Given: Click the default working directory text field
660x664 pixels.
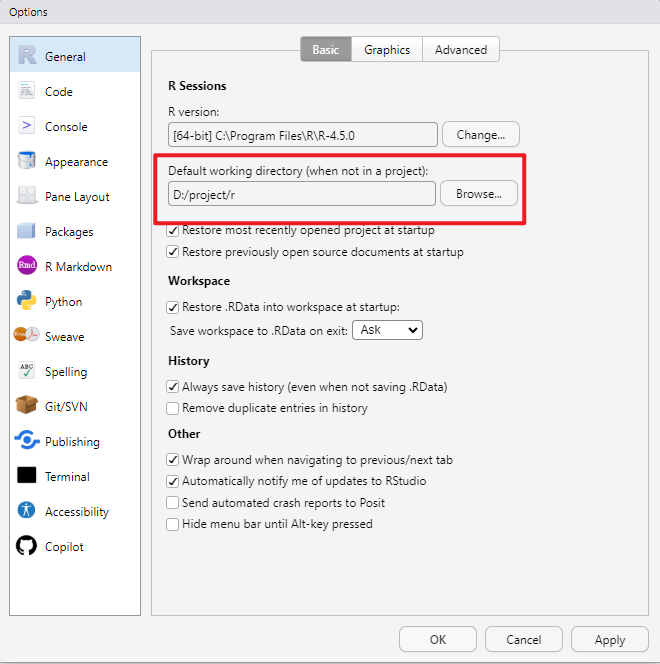Looking at the screenshot, I should [x=302, y=194].
